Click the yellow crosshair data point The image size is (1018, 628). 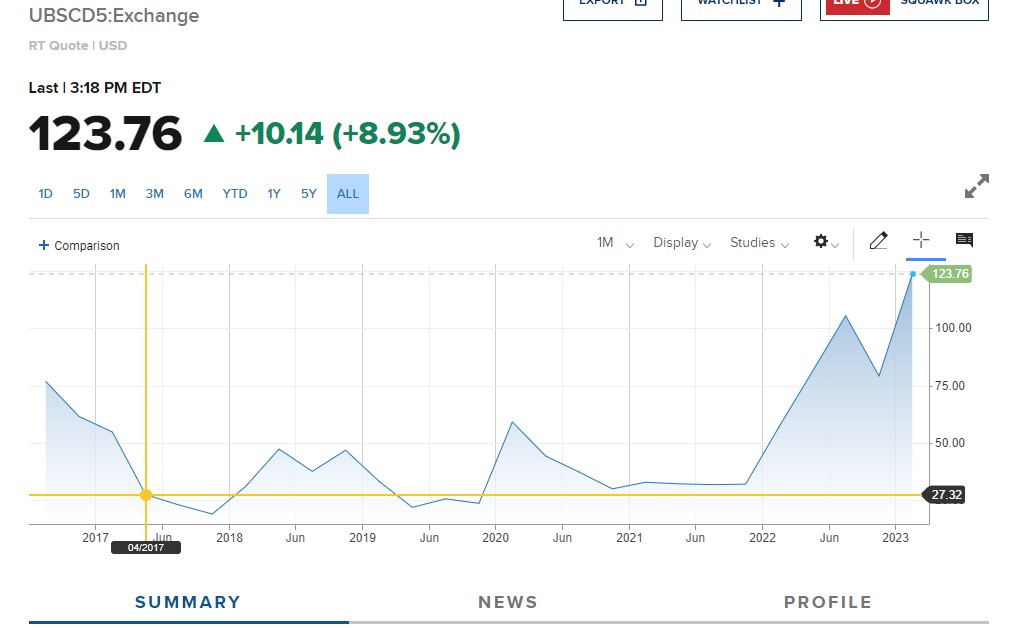point(146,495)
